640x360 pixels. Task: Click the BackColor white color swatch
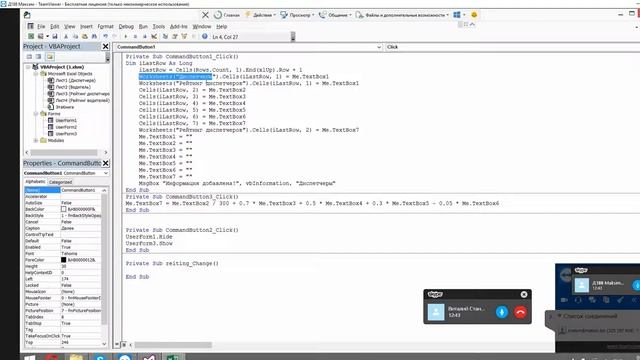pos(64,209)
